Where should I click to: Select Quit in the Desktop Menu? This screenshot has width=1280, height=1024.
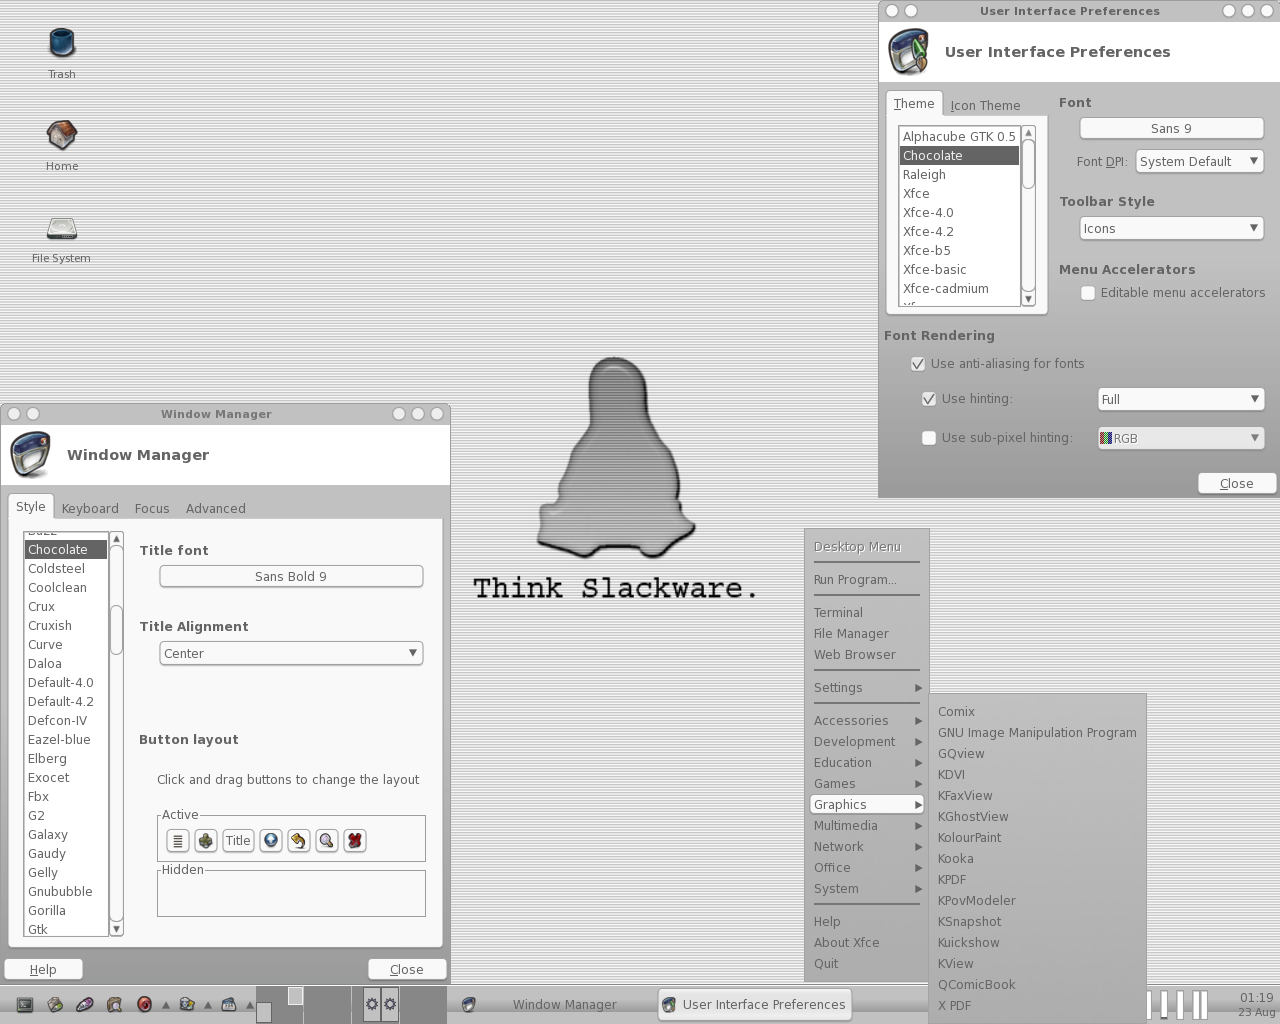click(867, 964)
